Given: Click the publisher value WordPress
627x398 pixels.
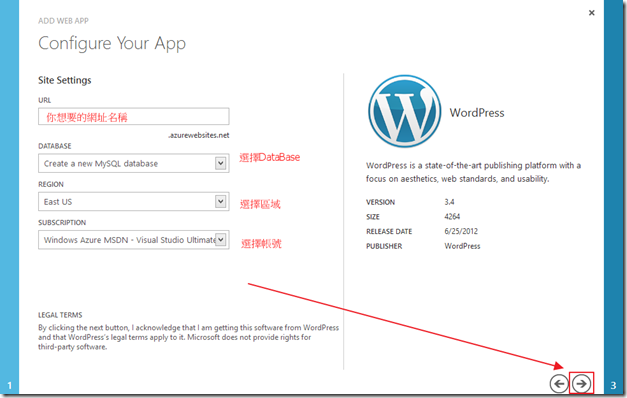Looking at the screenshot, I should coord(462,246).
